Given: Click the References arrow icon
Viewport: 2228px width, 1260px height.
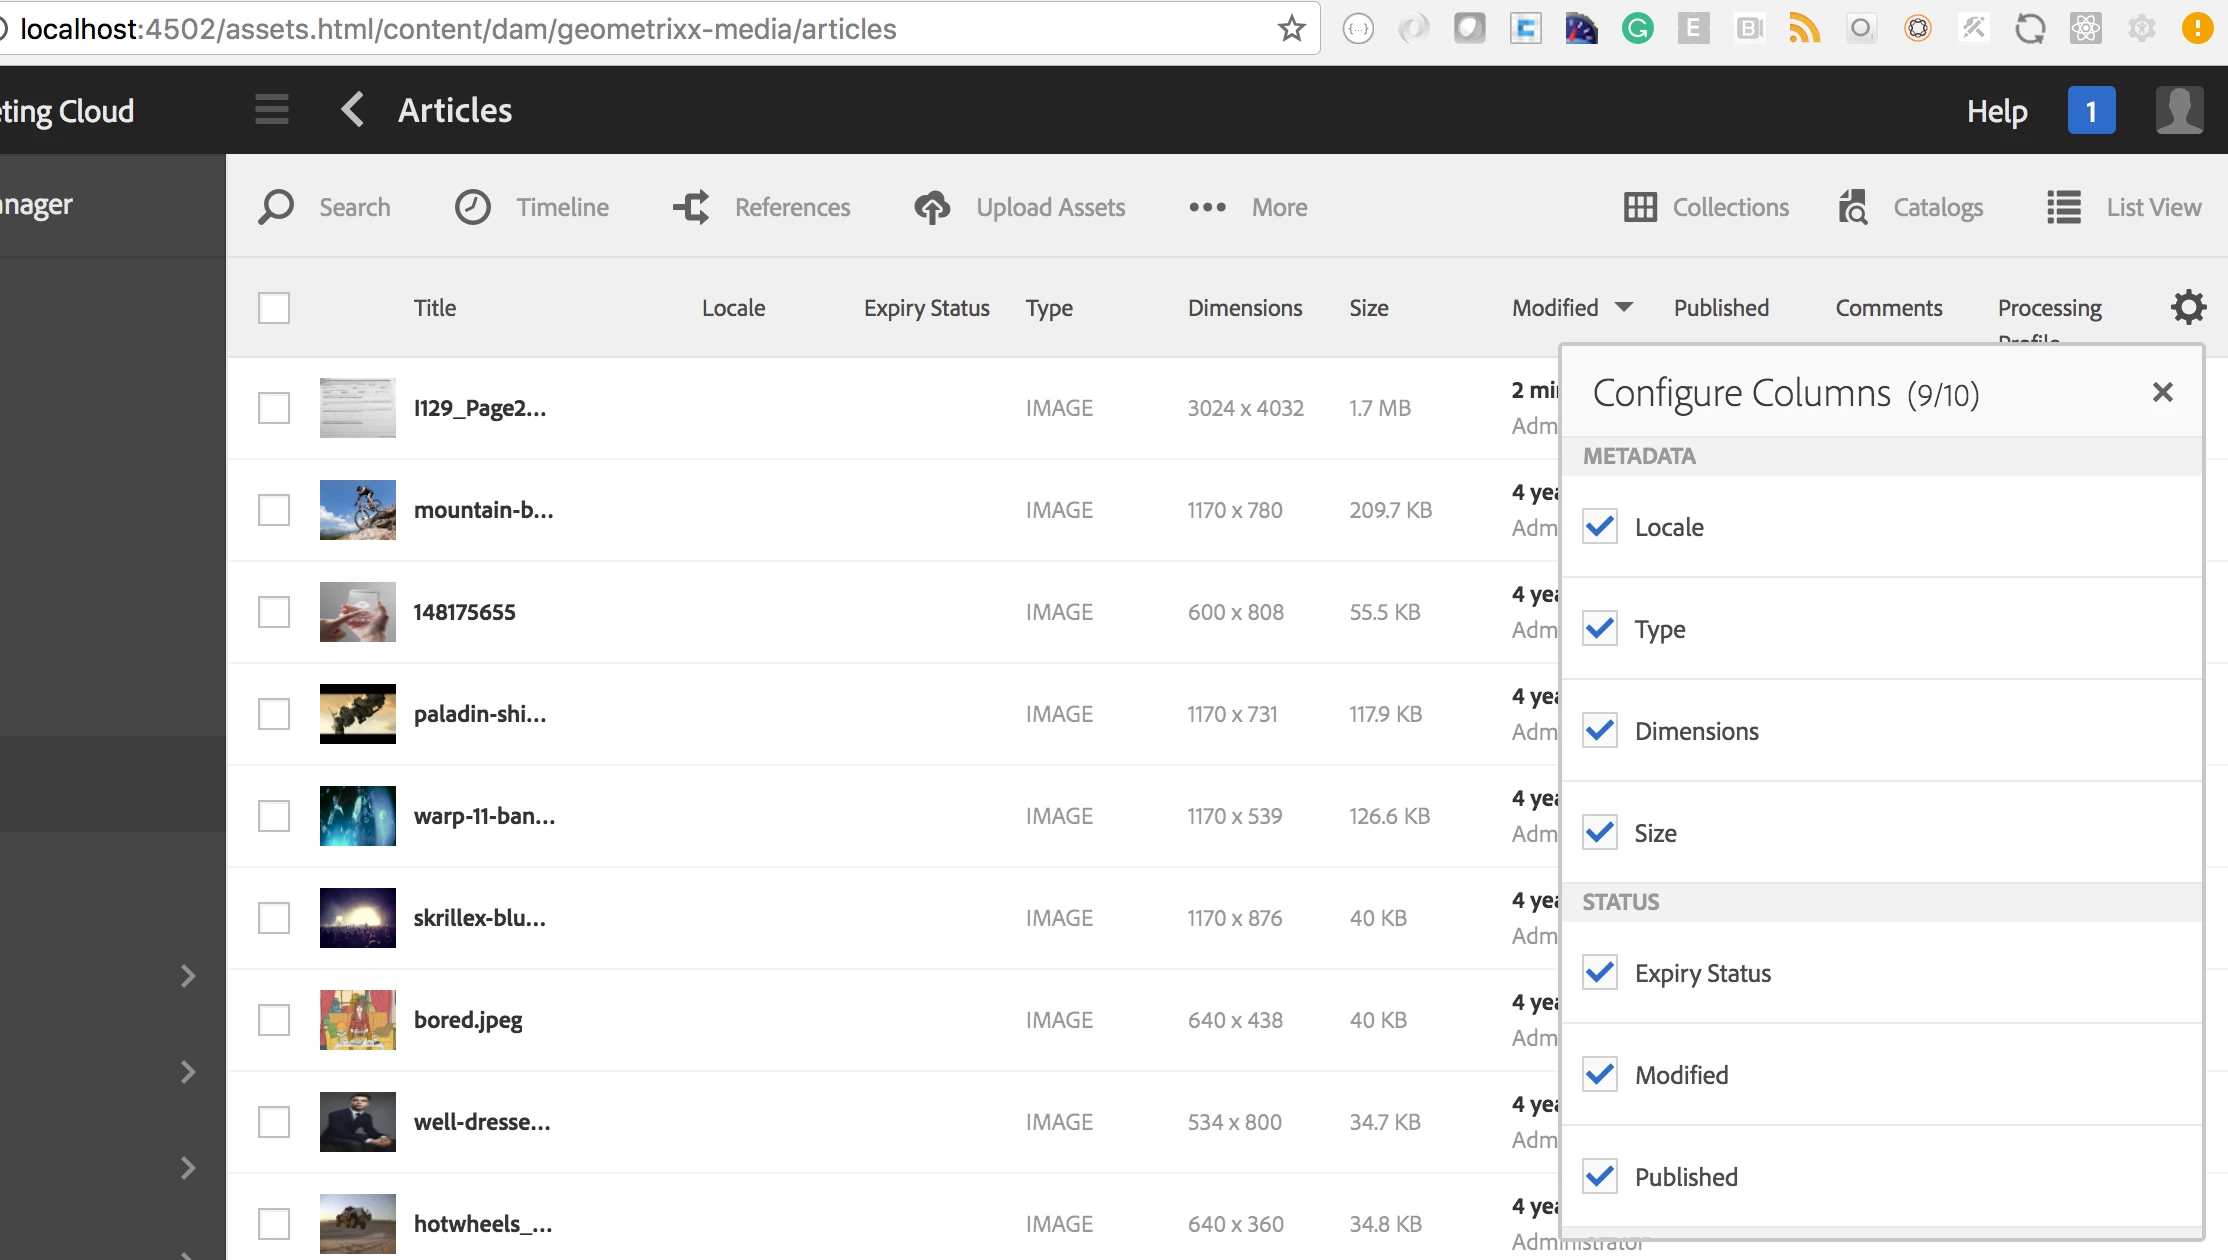Looking at the screenshot, I should pyautogui.click(x=691, y=207).
